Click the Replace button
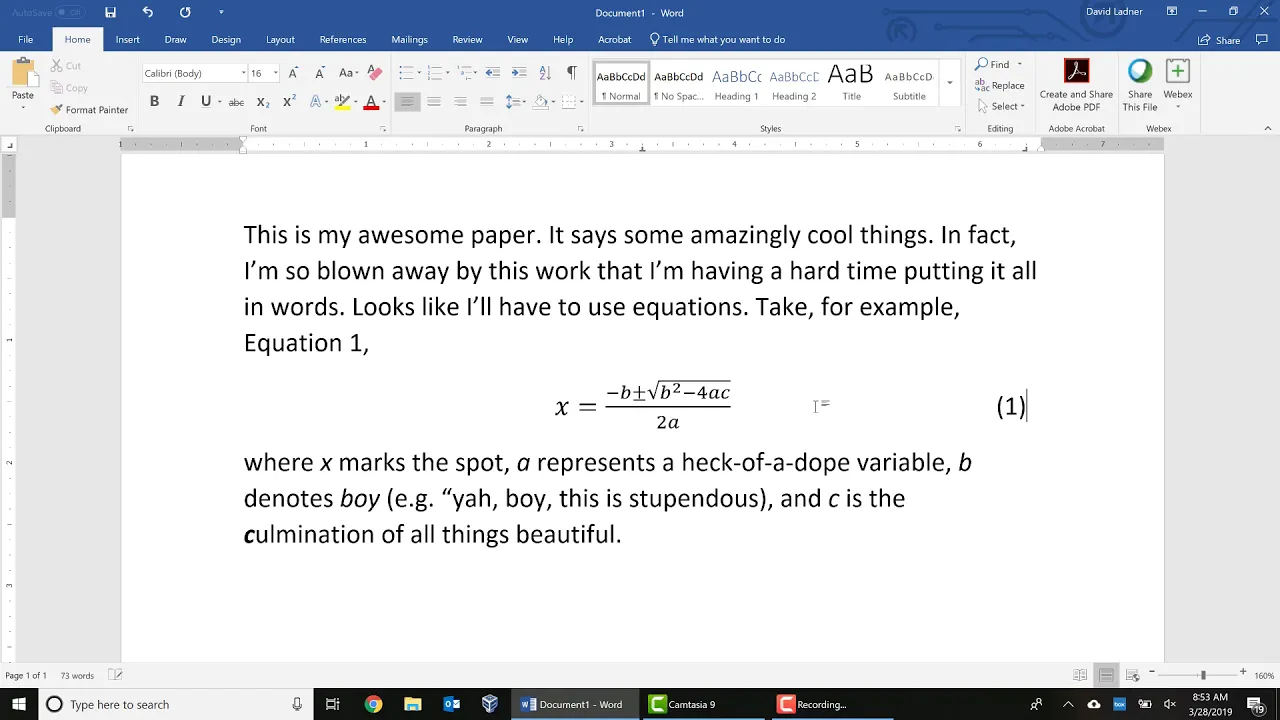The height and width of the screenshot is (720, 1280). point(1000,85)
